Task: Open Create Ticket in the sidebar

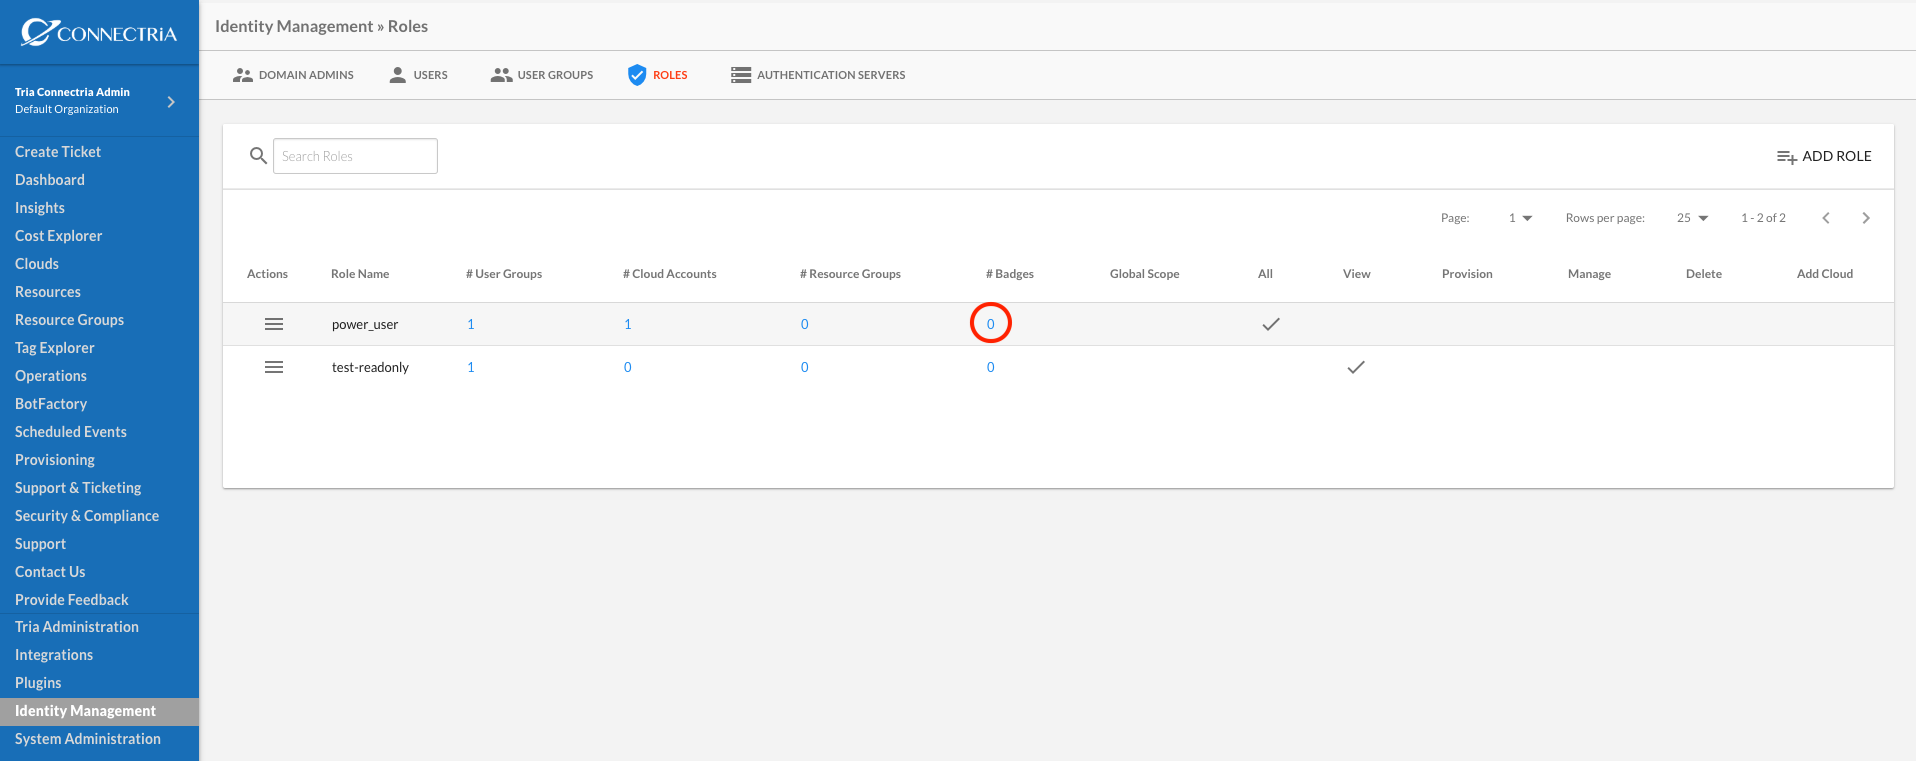Action: 58,152
